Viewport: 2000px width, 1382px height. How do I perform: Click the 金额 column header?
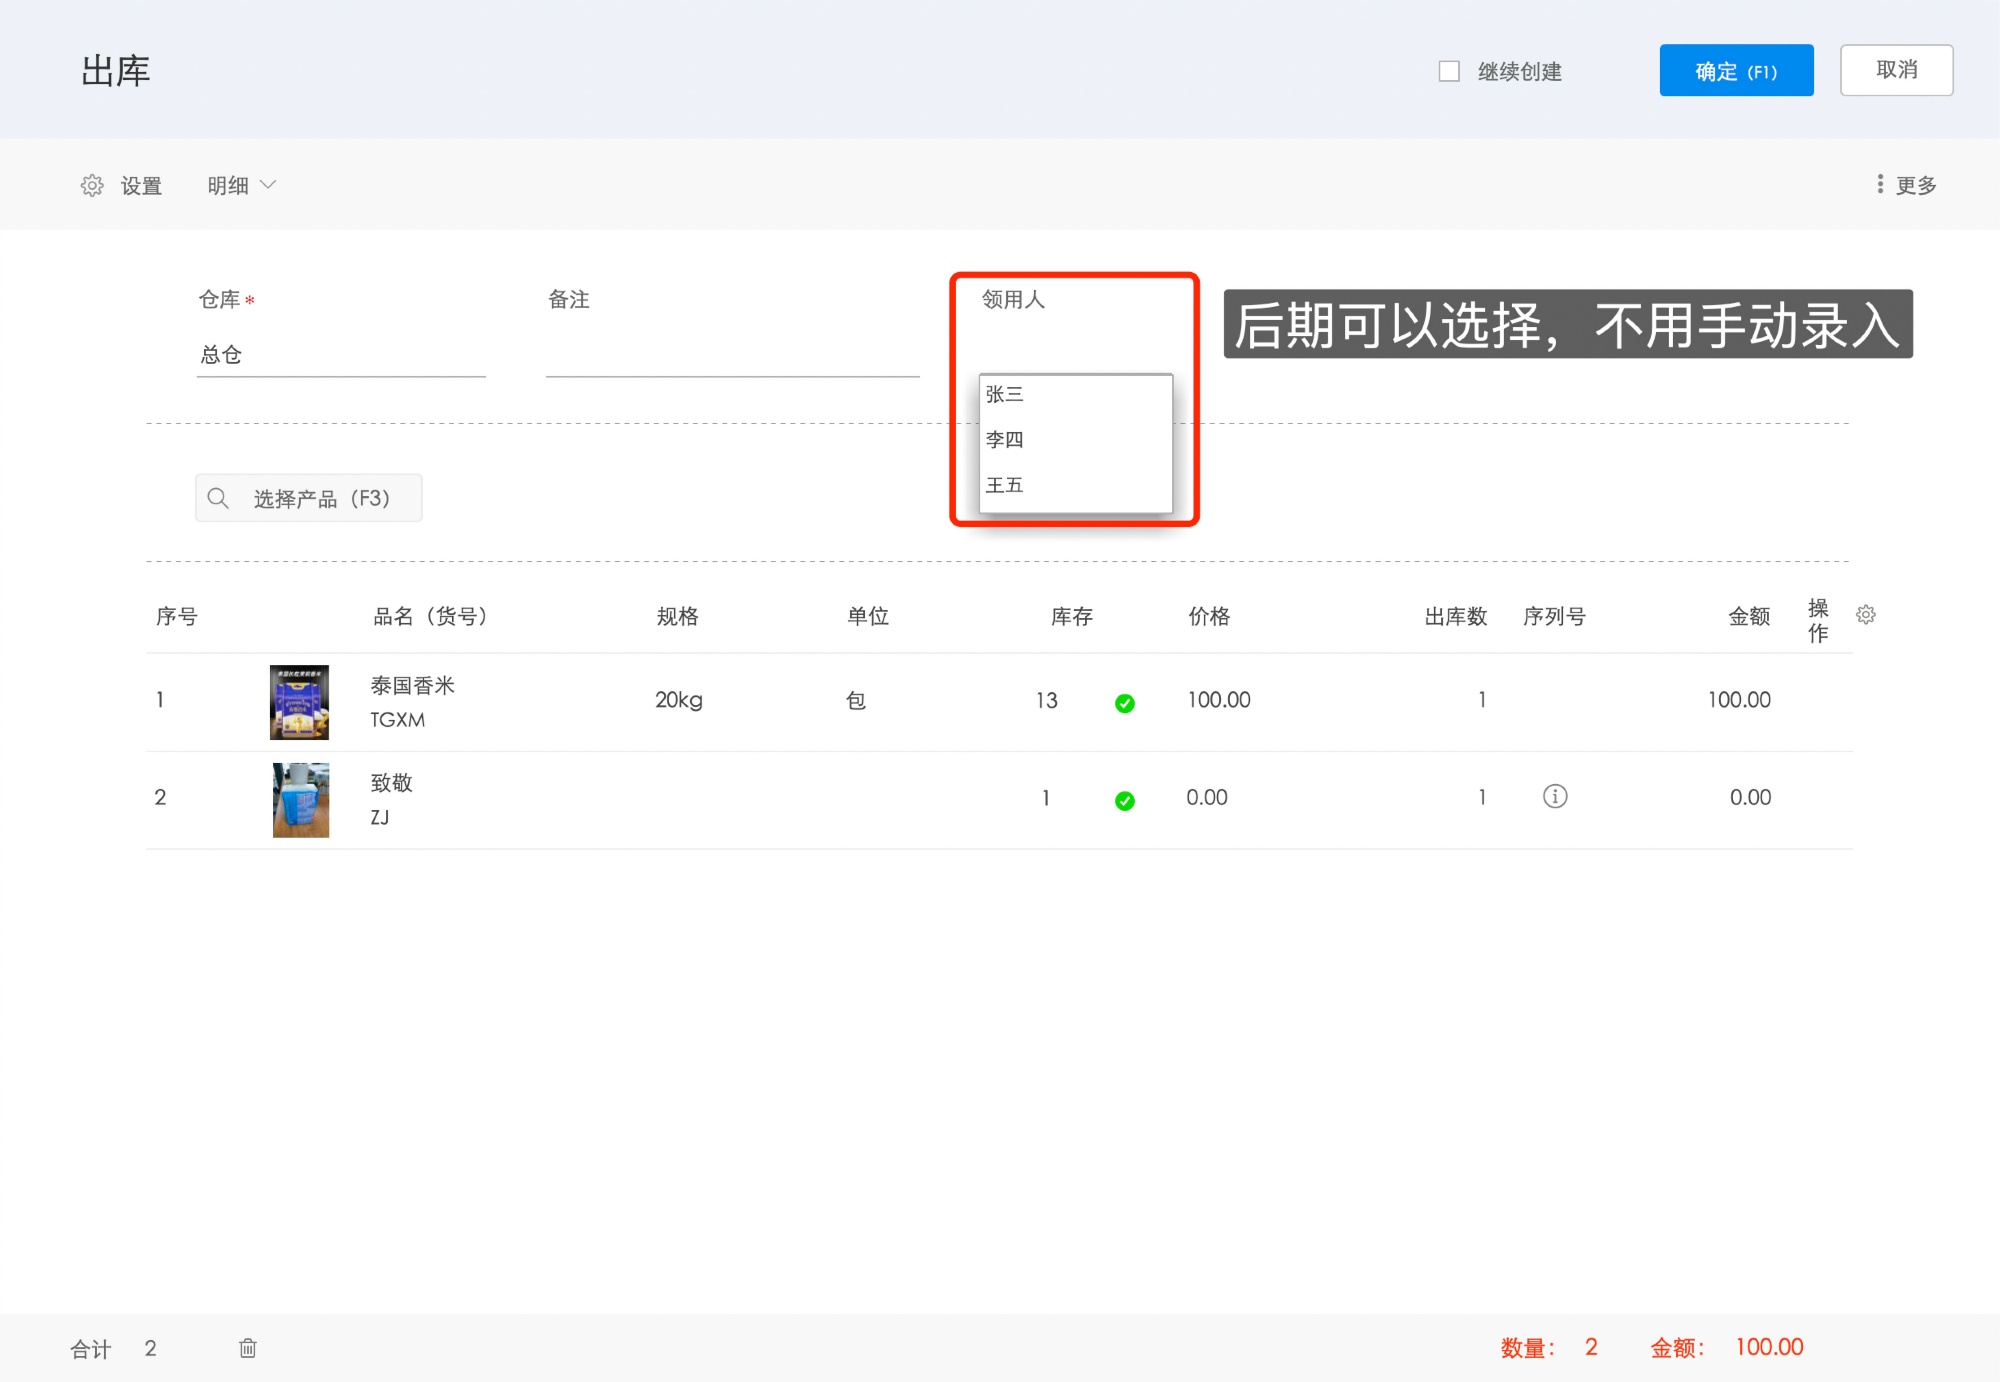1749,616
